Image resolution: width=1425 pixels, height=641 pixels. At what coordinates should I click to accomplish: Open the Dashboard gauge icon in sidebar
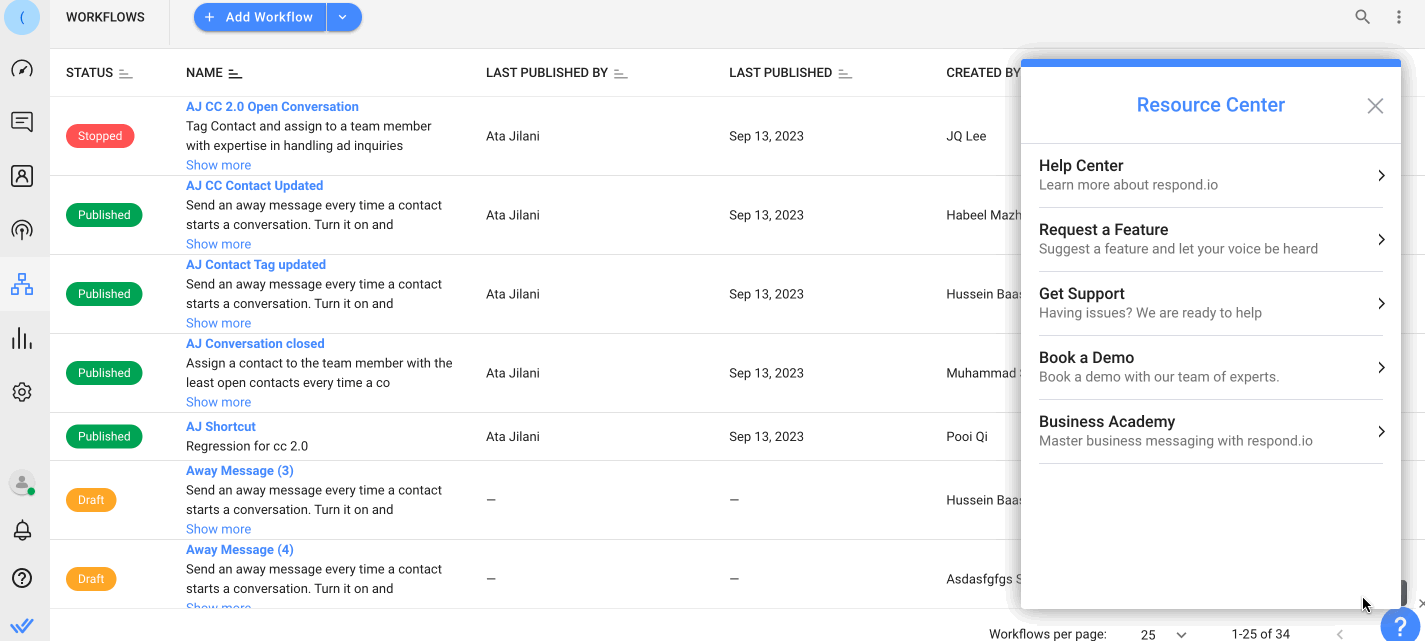tap(22, 69)
